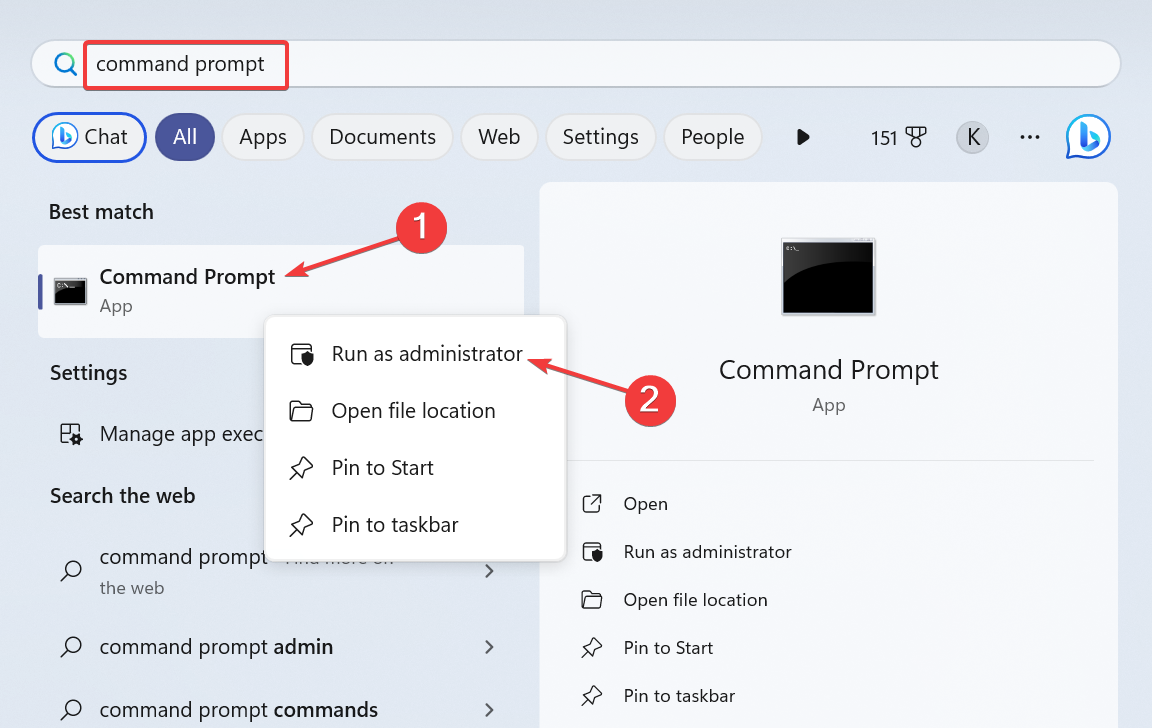Click the large Command Prompt preview icon
The image size is (1152, 728).
[x=828, y=276]
